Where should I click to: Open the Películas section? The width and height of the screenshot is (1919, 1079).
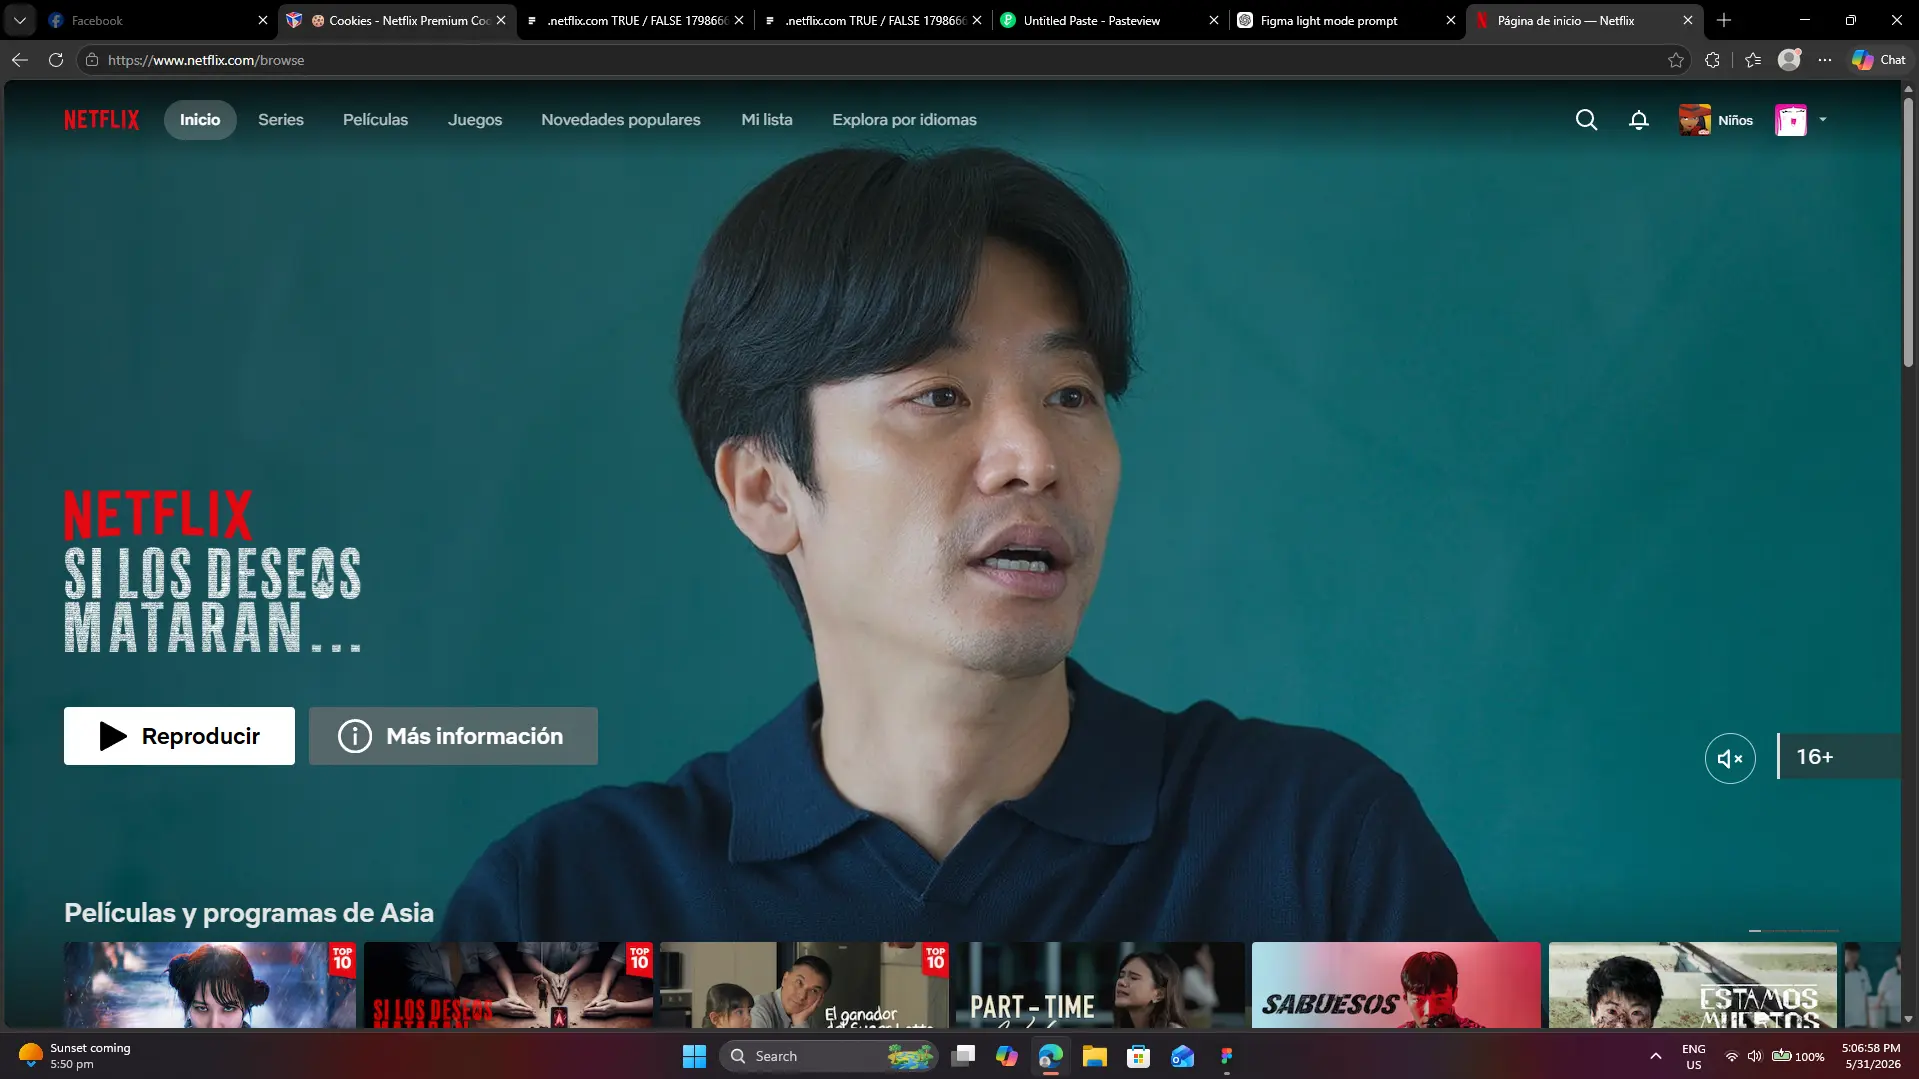[x=375, y=120]
